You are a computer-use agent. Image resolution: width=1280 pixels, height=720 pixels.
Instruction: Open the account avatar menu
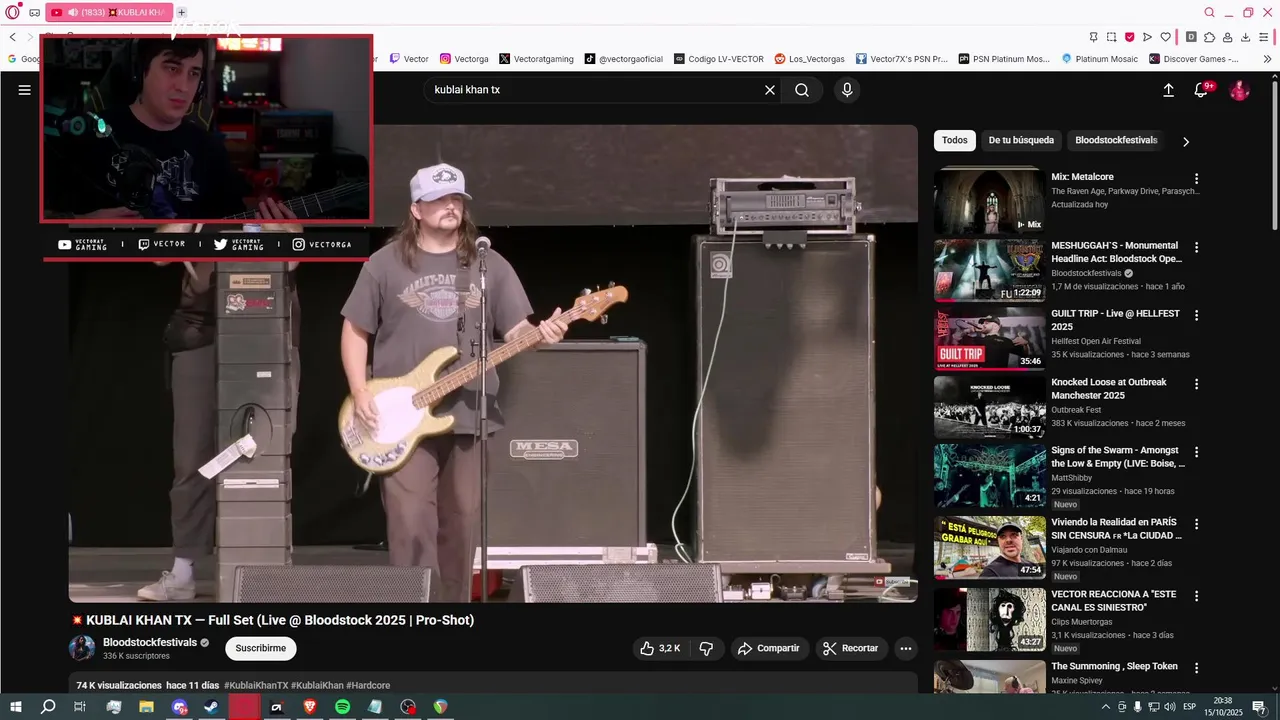(1239, 90)
